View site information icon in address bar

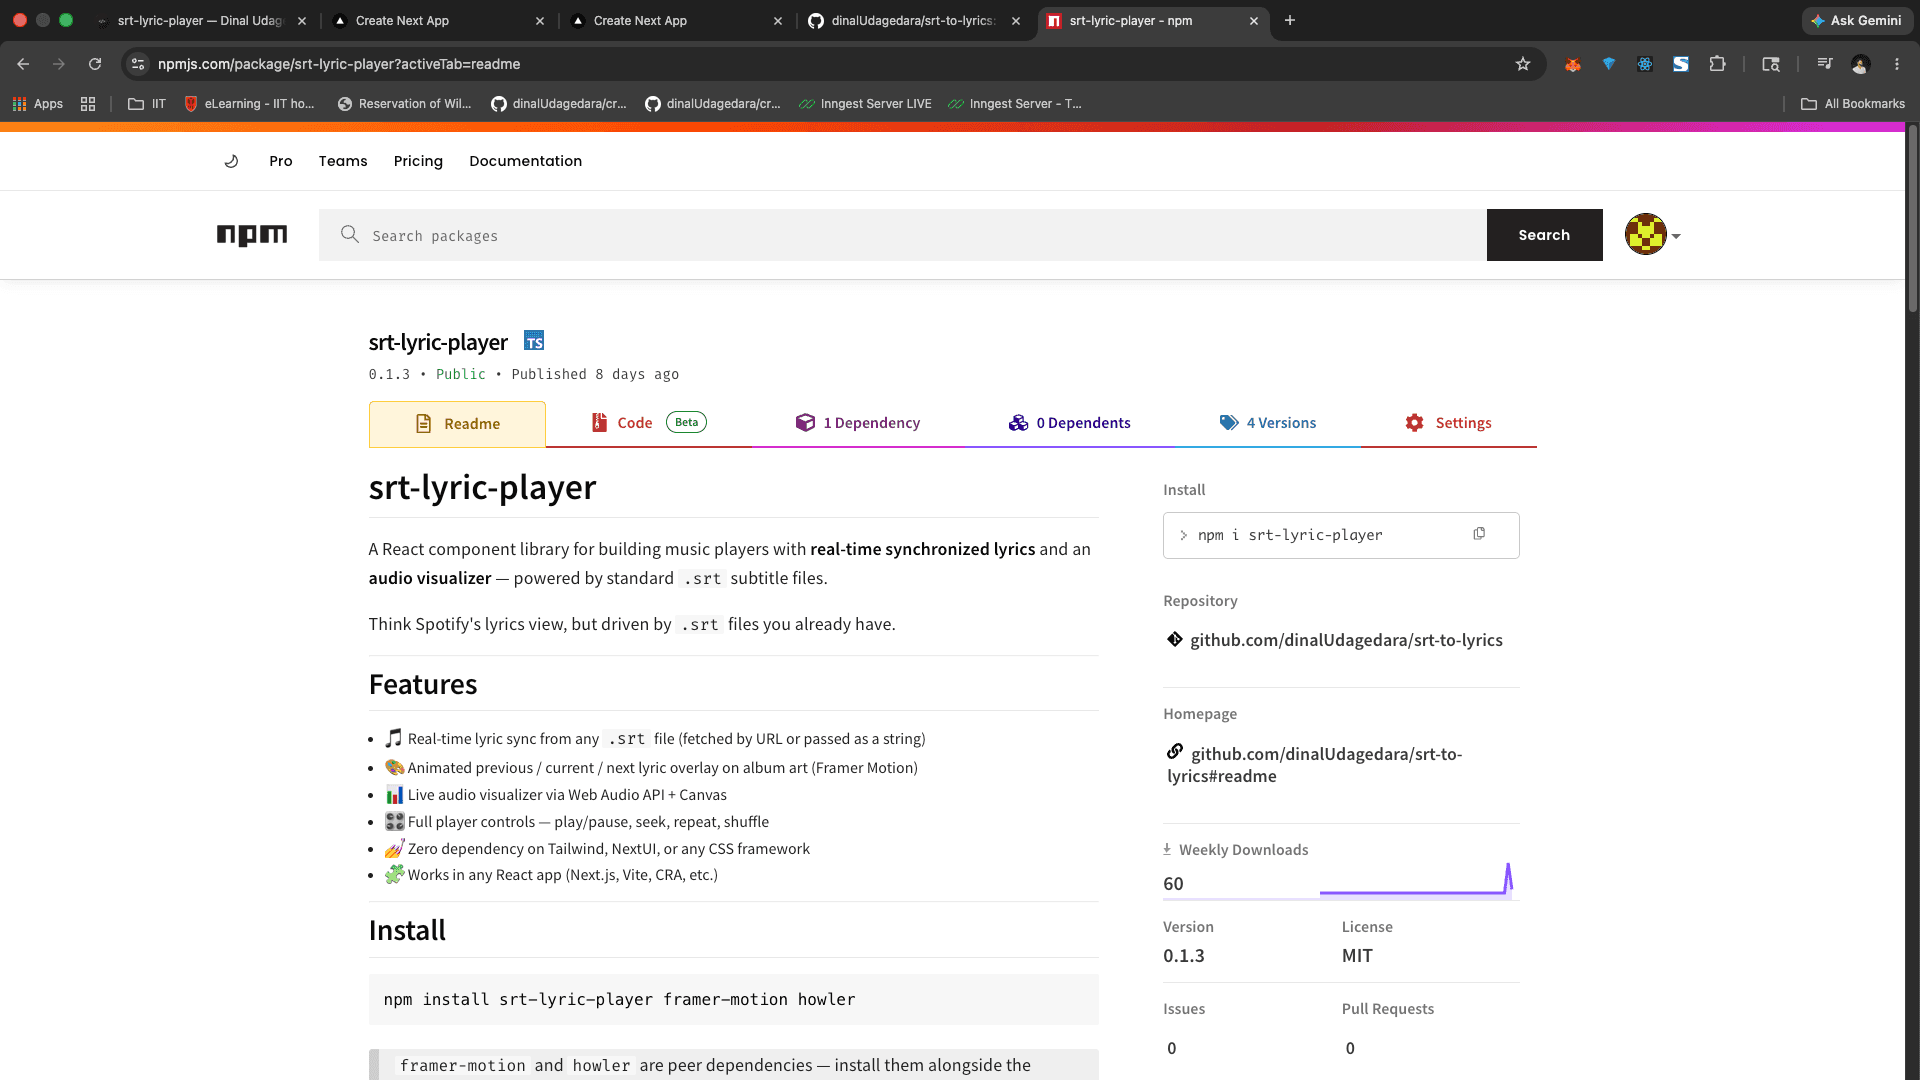(138, 64)
